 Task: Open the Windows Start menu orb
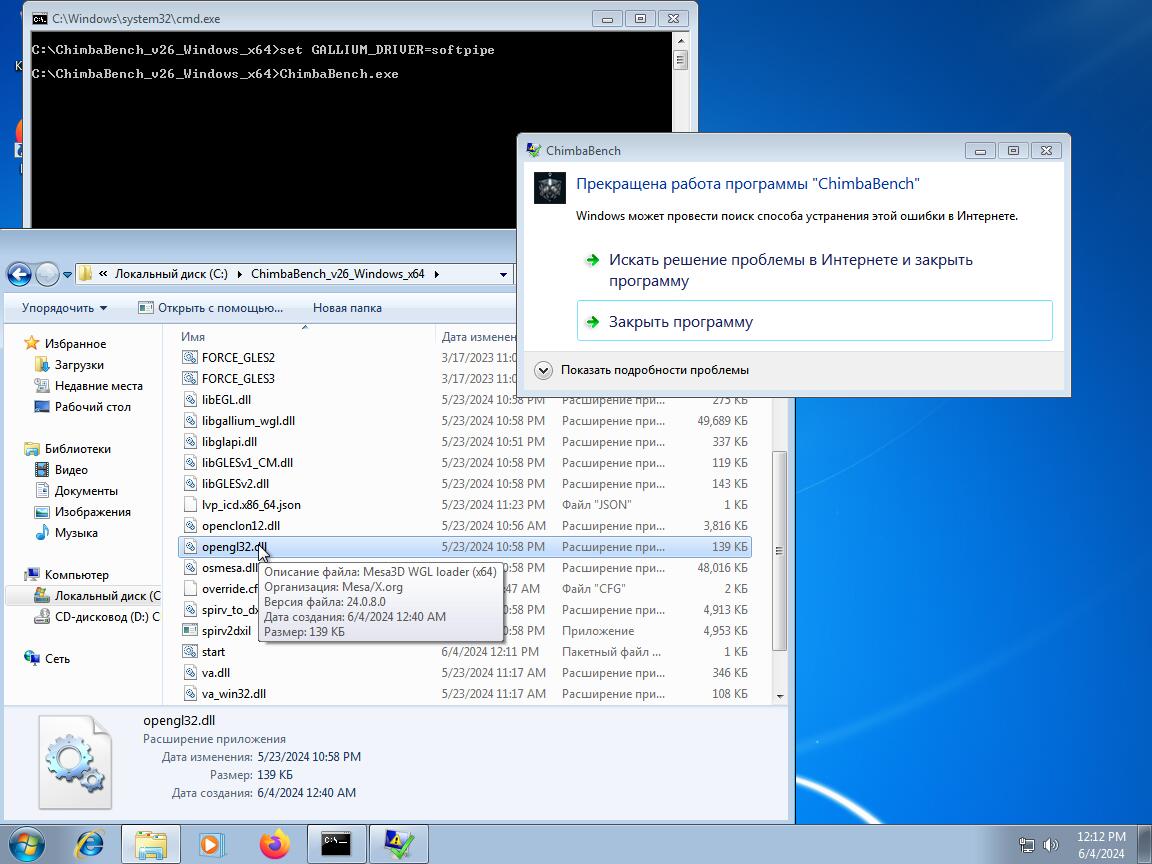pyautogui.click(x=26, y=844)
